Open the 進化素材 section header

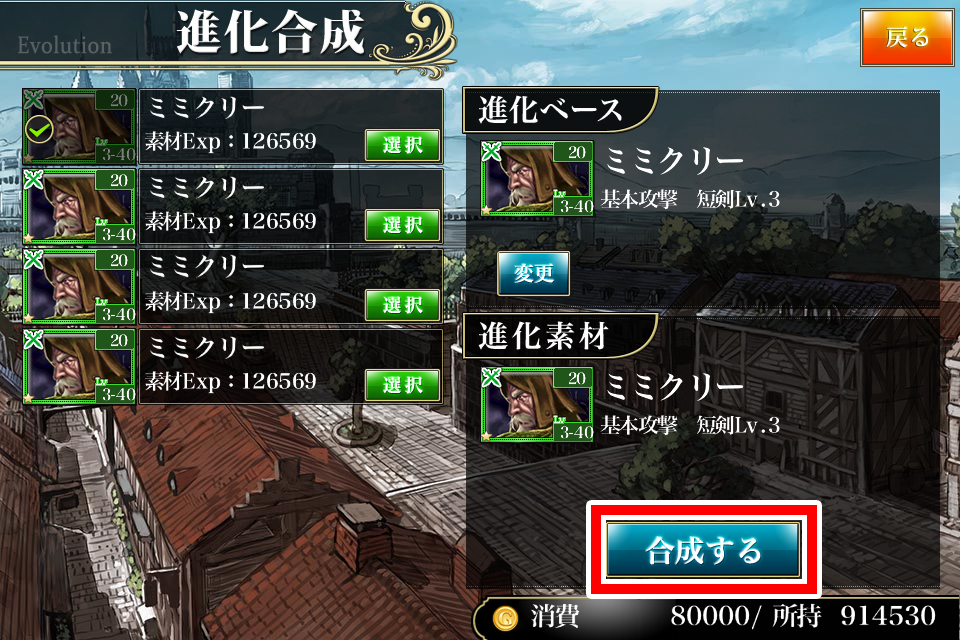click(x=560, y=336)
